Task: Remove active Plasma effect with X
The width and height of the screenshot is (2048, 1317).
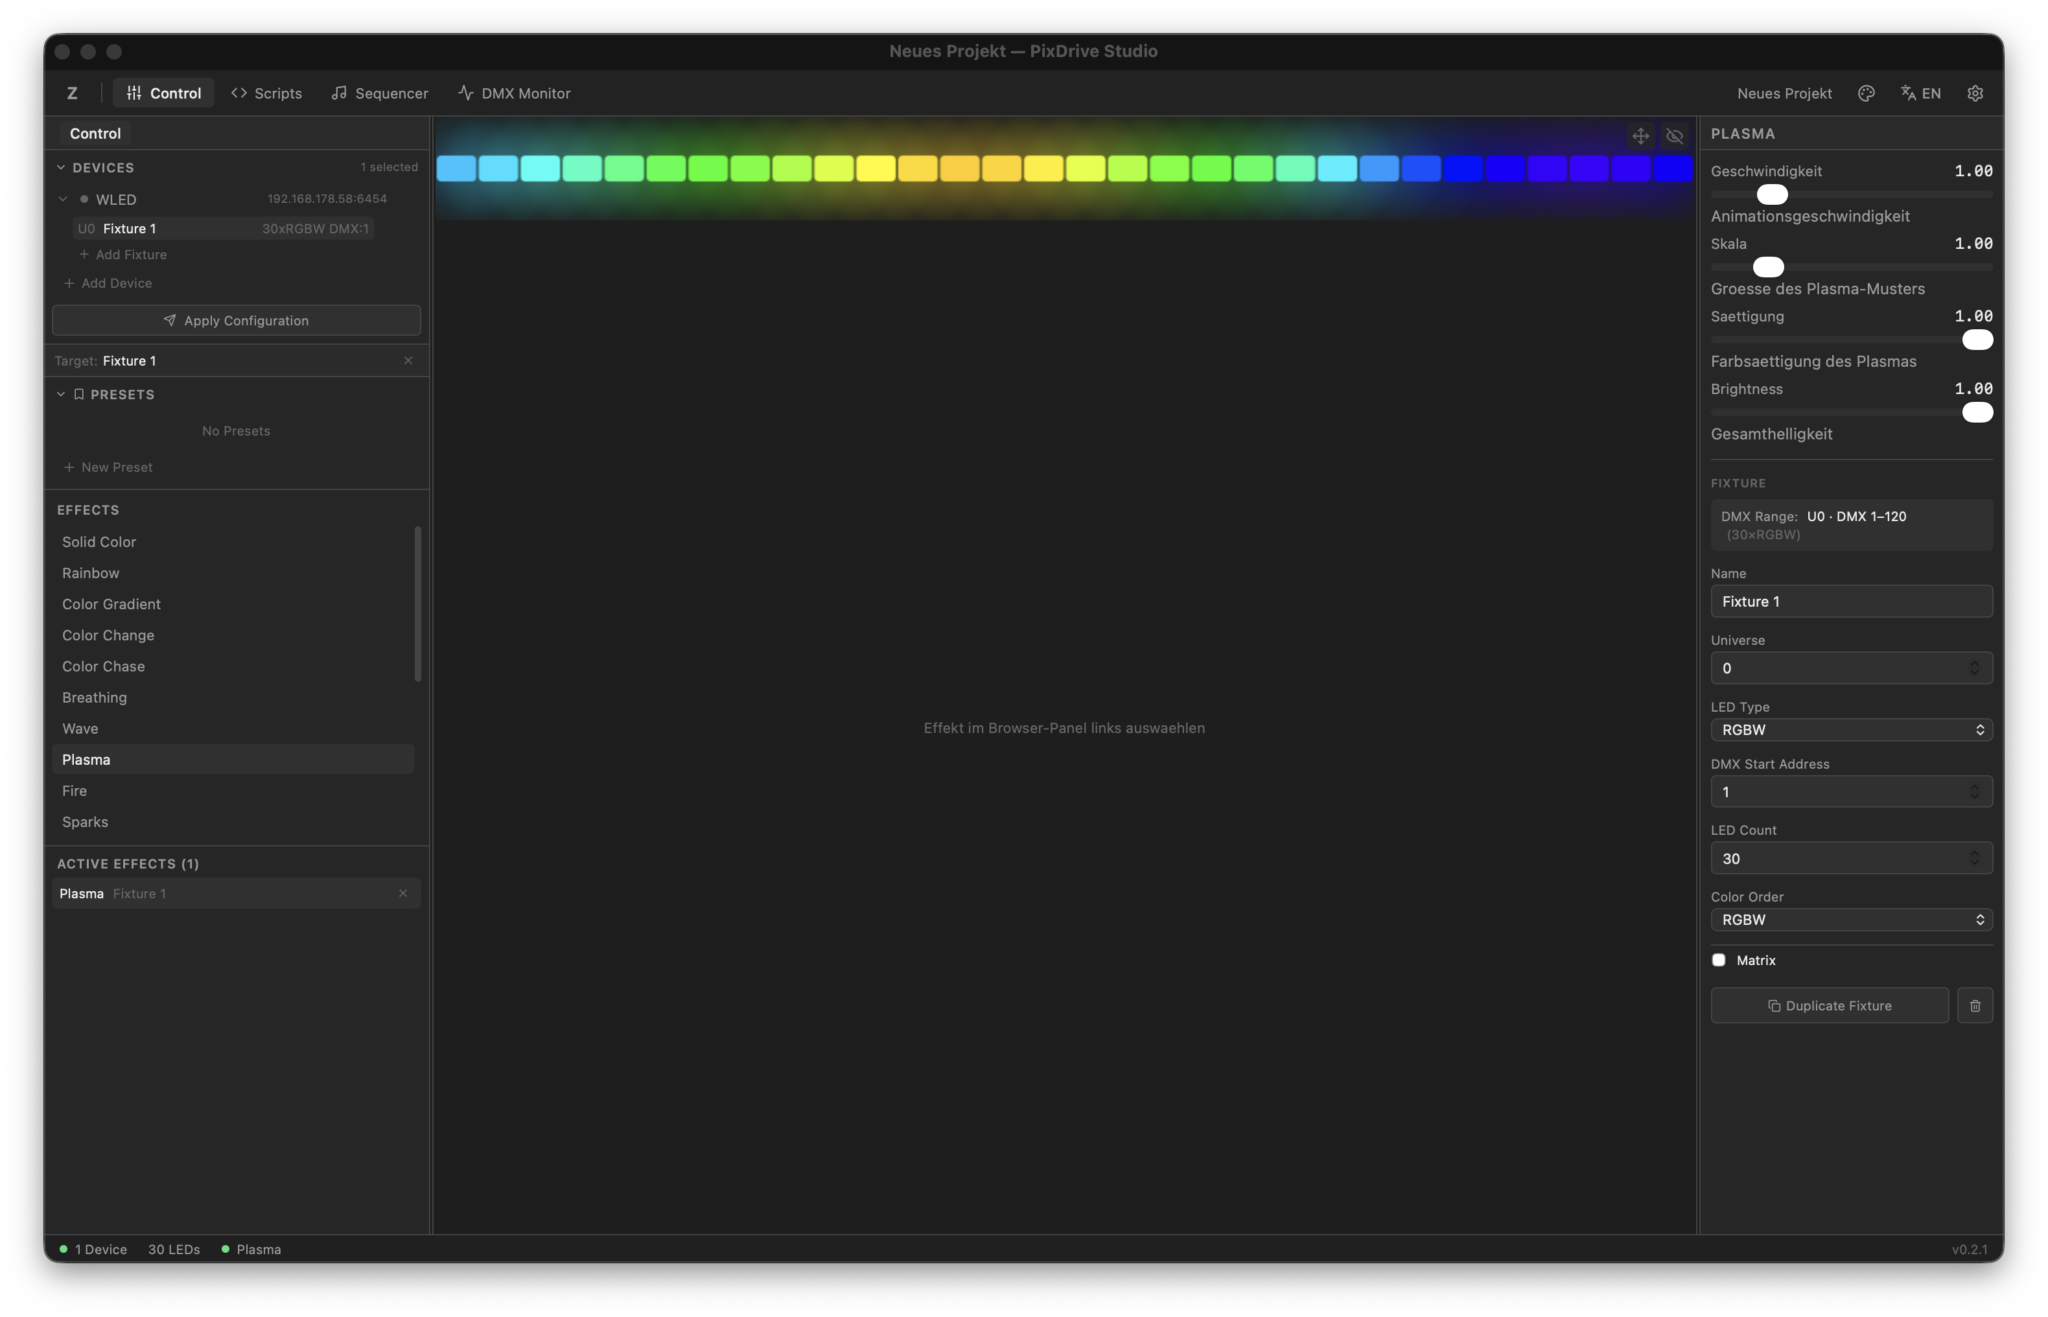Action: 403,894
